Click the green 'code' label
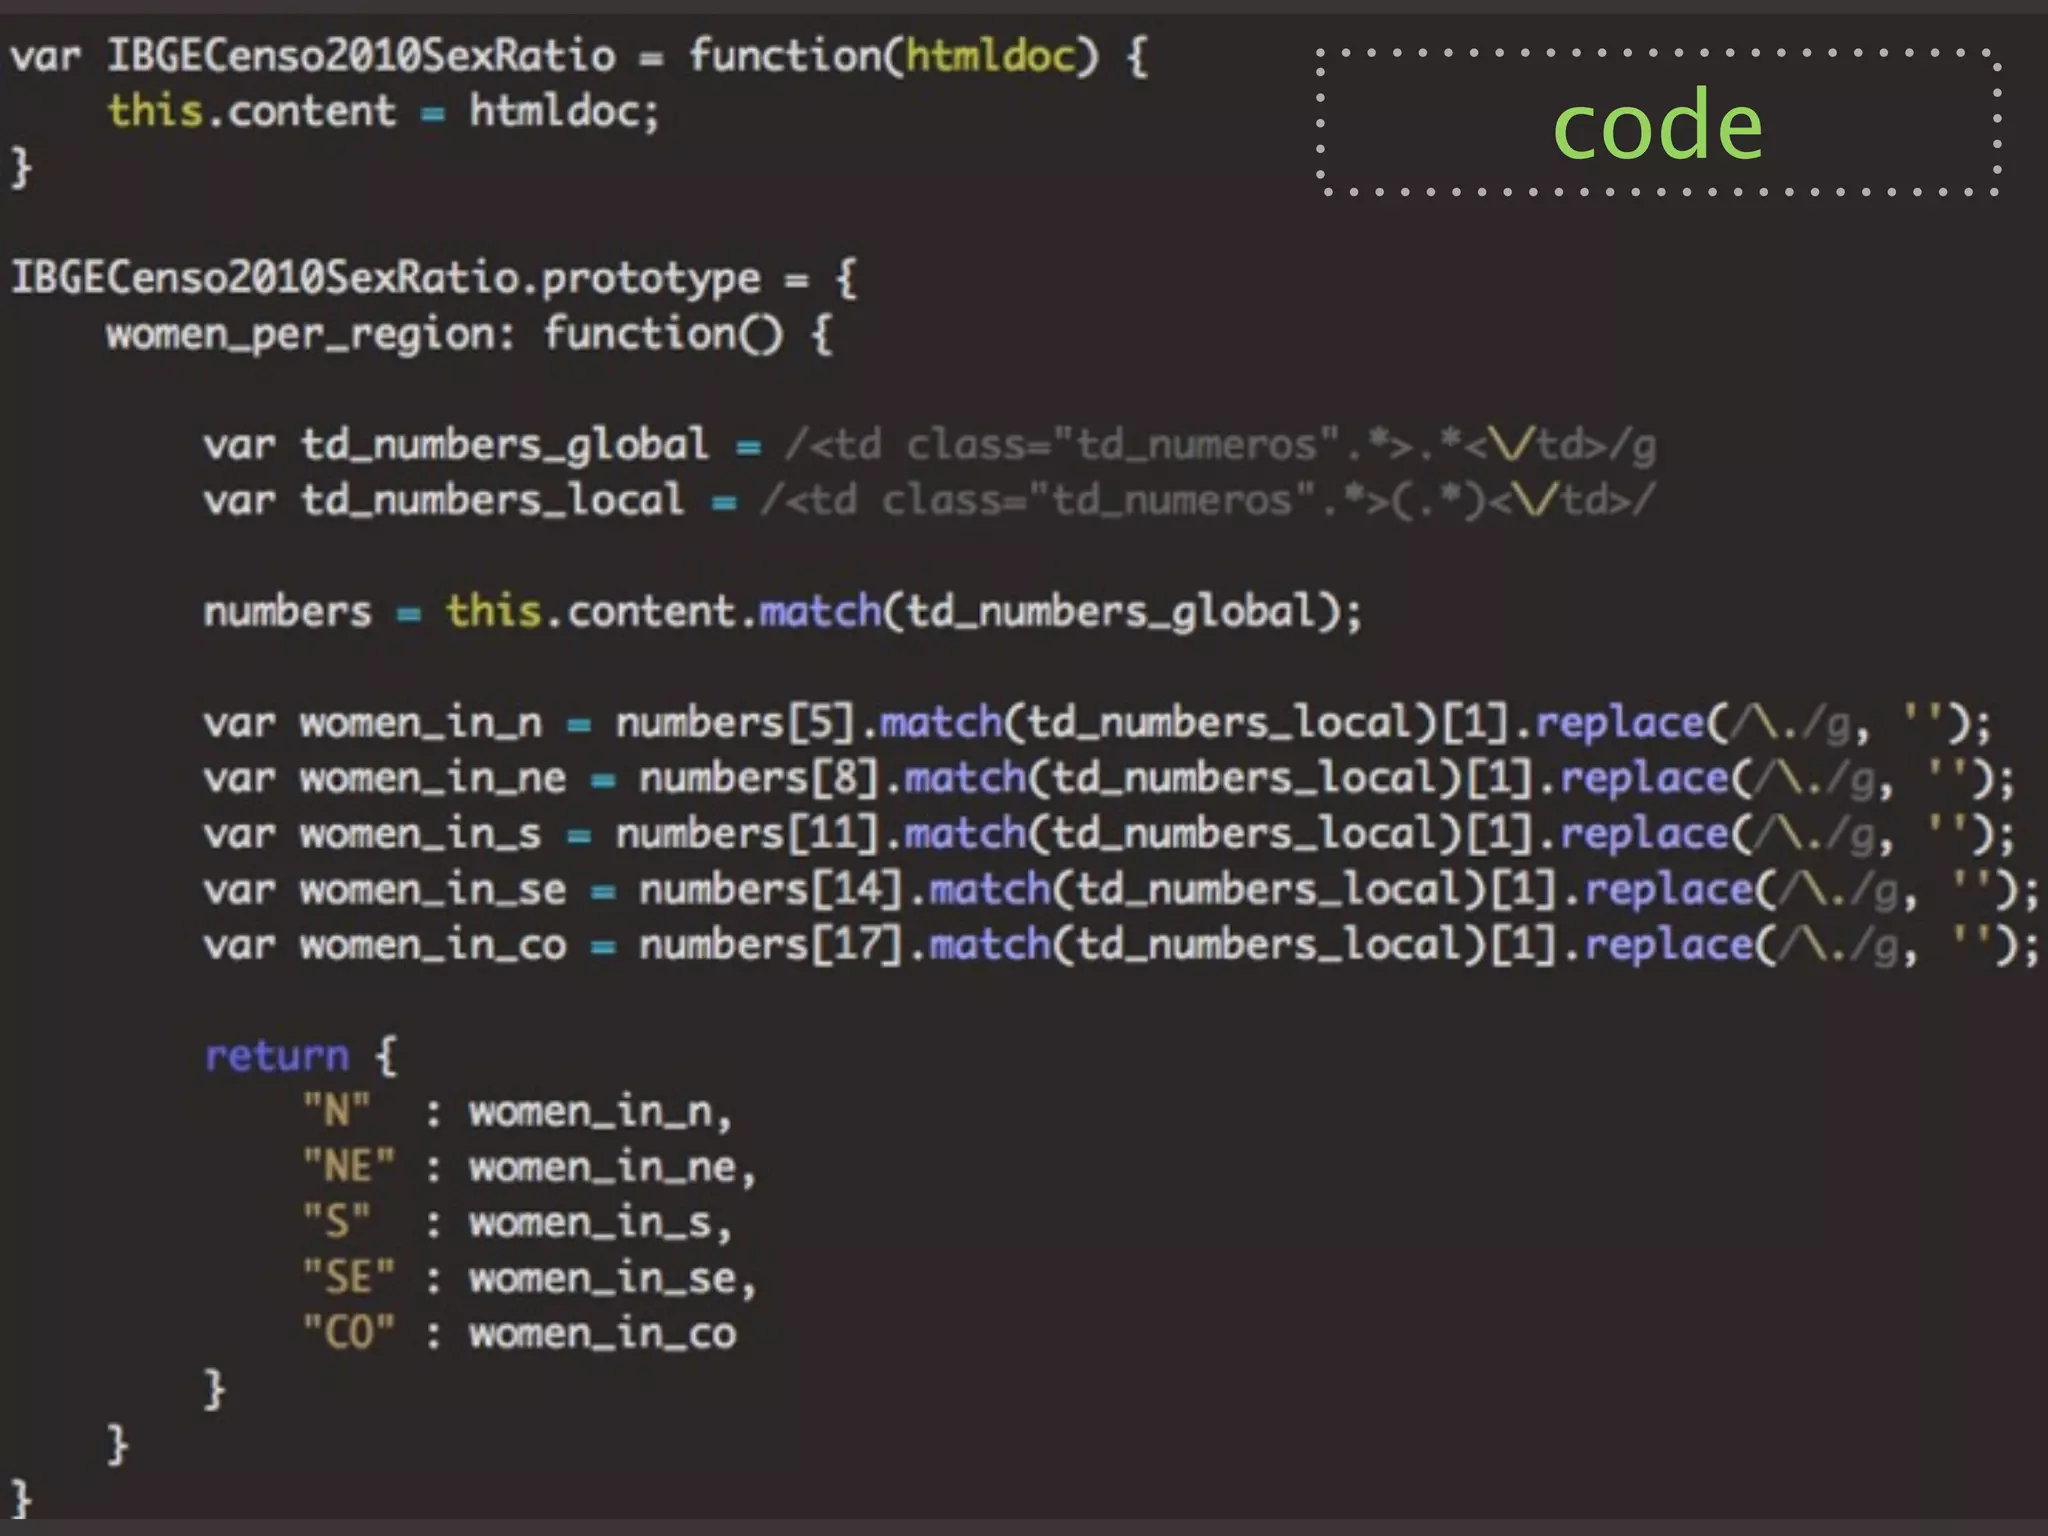Image resolution: width=2048 pixels, height=1536 pixels. coord(1658,125)
